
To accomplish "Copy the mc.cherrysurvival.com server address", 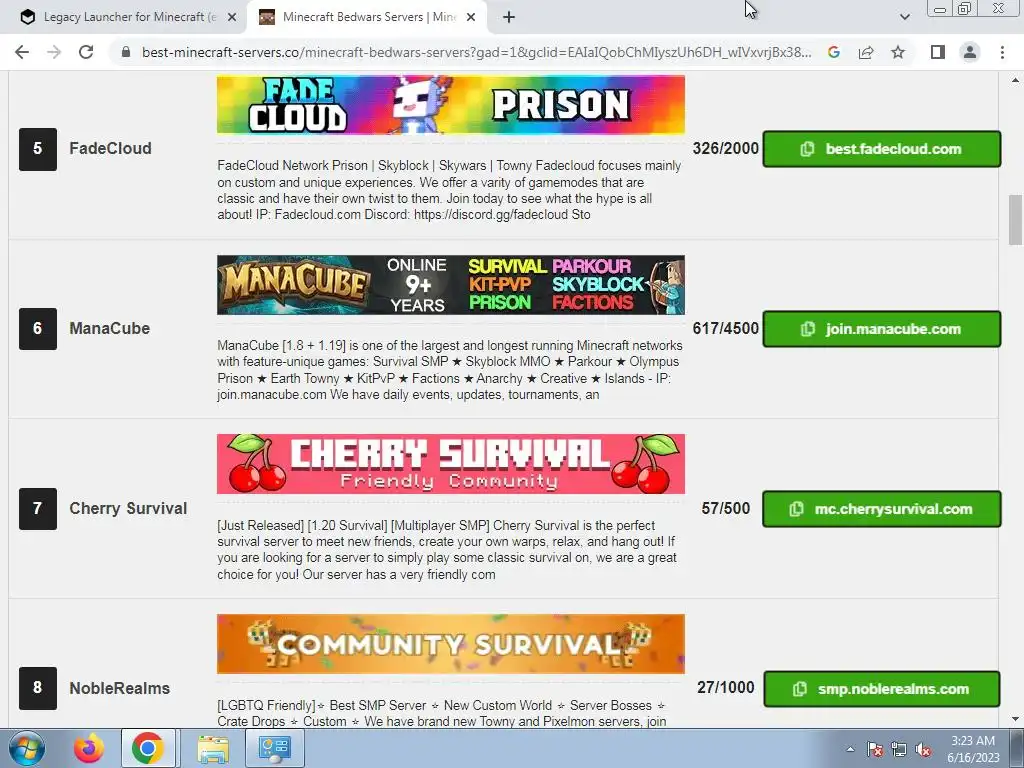I will [x=882, y=509].
